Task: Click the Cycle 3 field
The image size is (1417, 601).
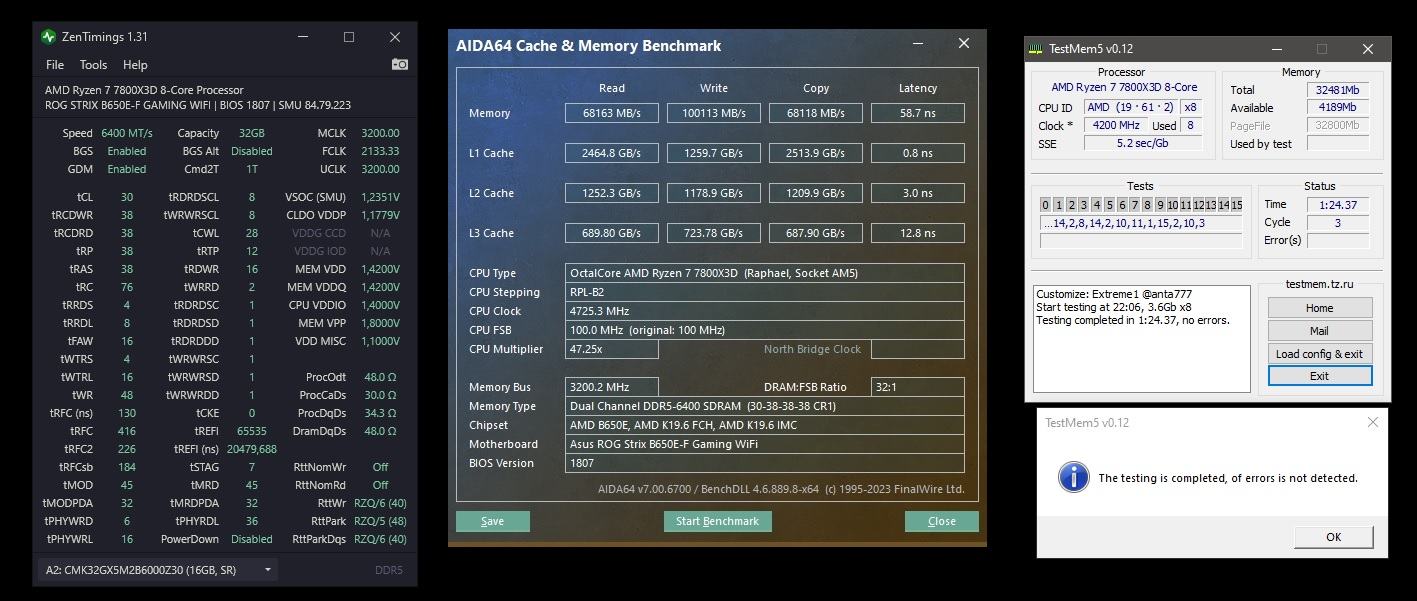Action: point(1338,223)
